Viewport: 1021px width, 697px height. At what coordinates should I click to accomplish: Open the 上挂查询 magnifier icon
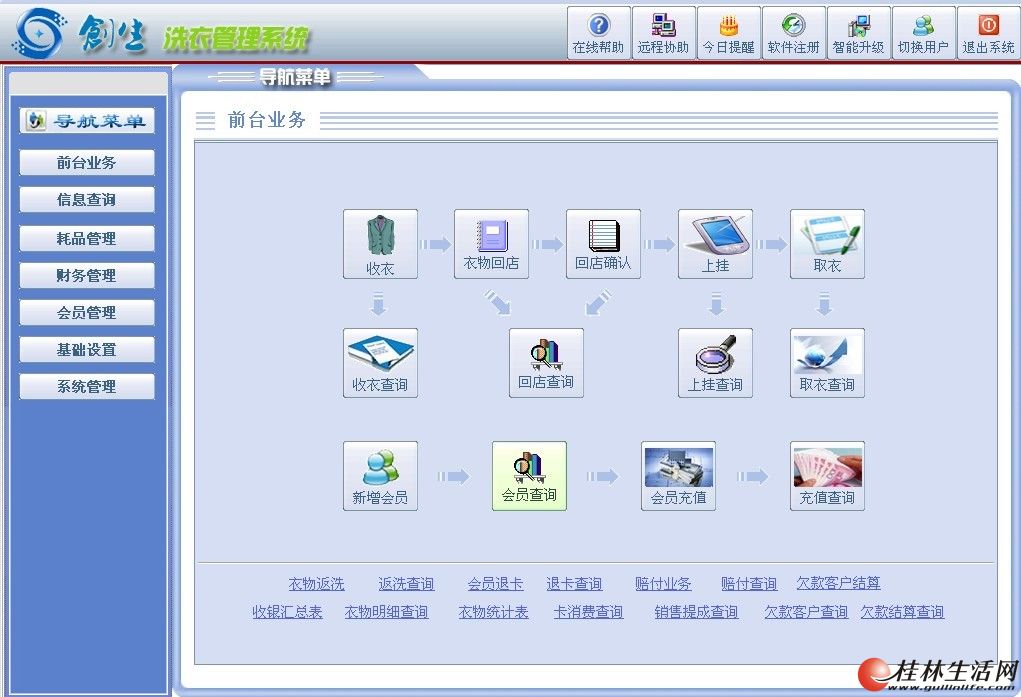click(x=715, y=362)
